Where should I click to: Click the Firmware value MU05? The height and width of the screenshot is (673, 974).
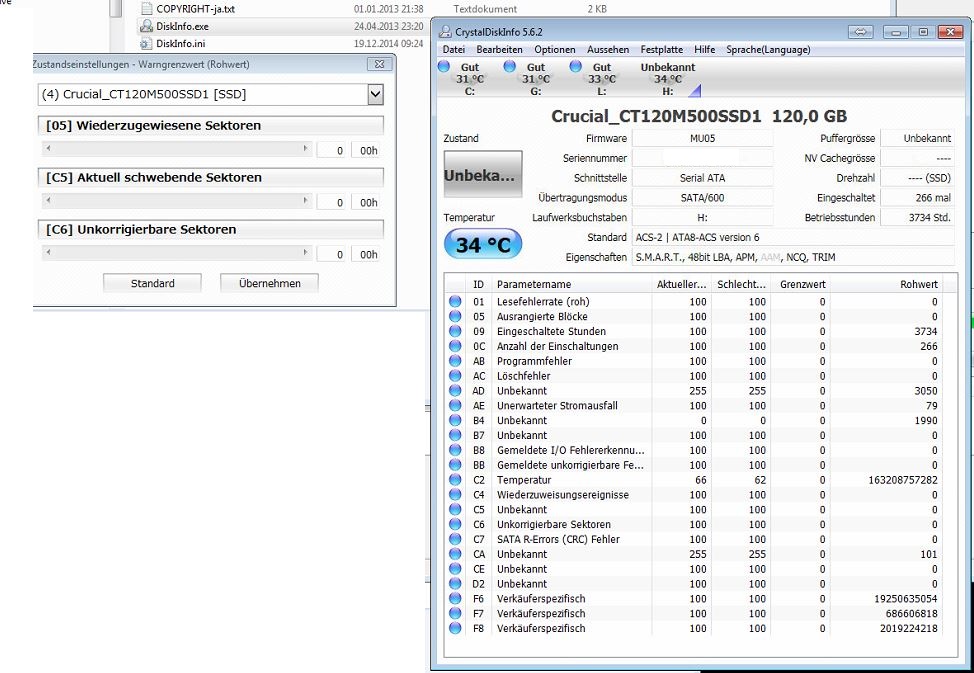point(703,139)
